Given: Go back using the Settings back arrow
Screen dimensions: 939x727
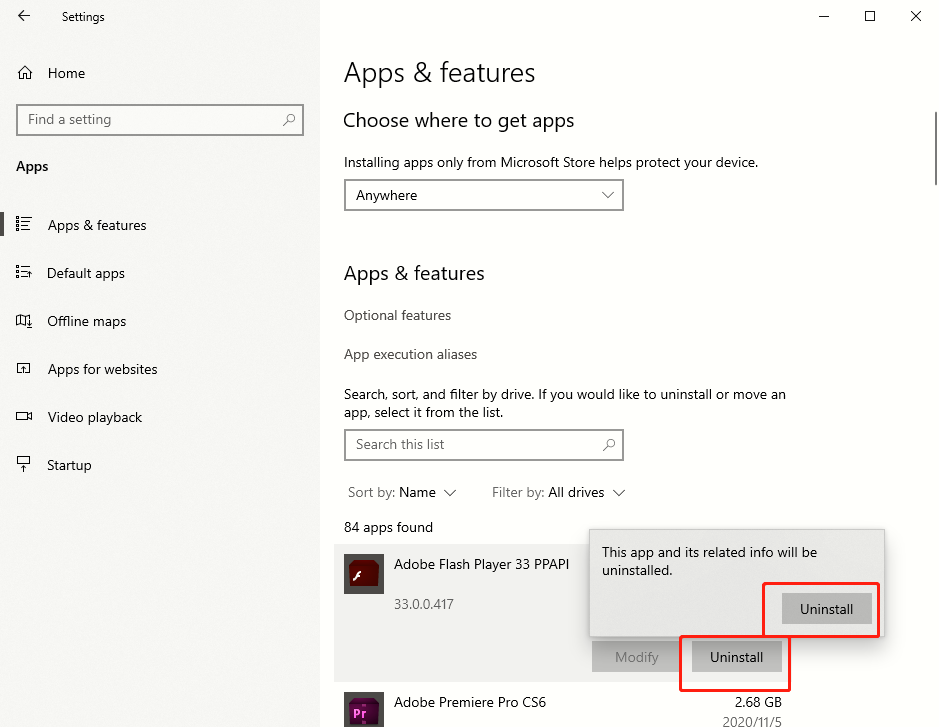Looking at the screenshot, I should coord(24,16).
